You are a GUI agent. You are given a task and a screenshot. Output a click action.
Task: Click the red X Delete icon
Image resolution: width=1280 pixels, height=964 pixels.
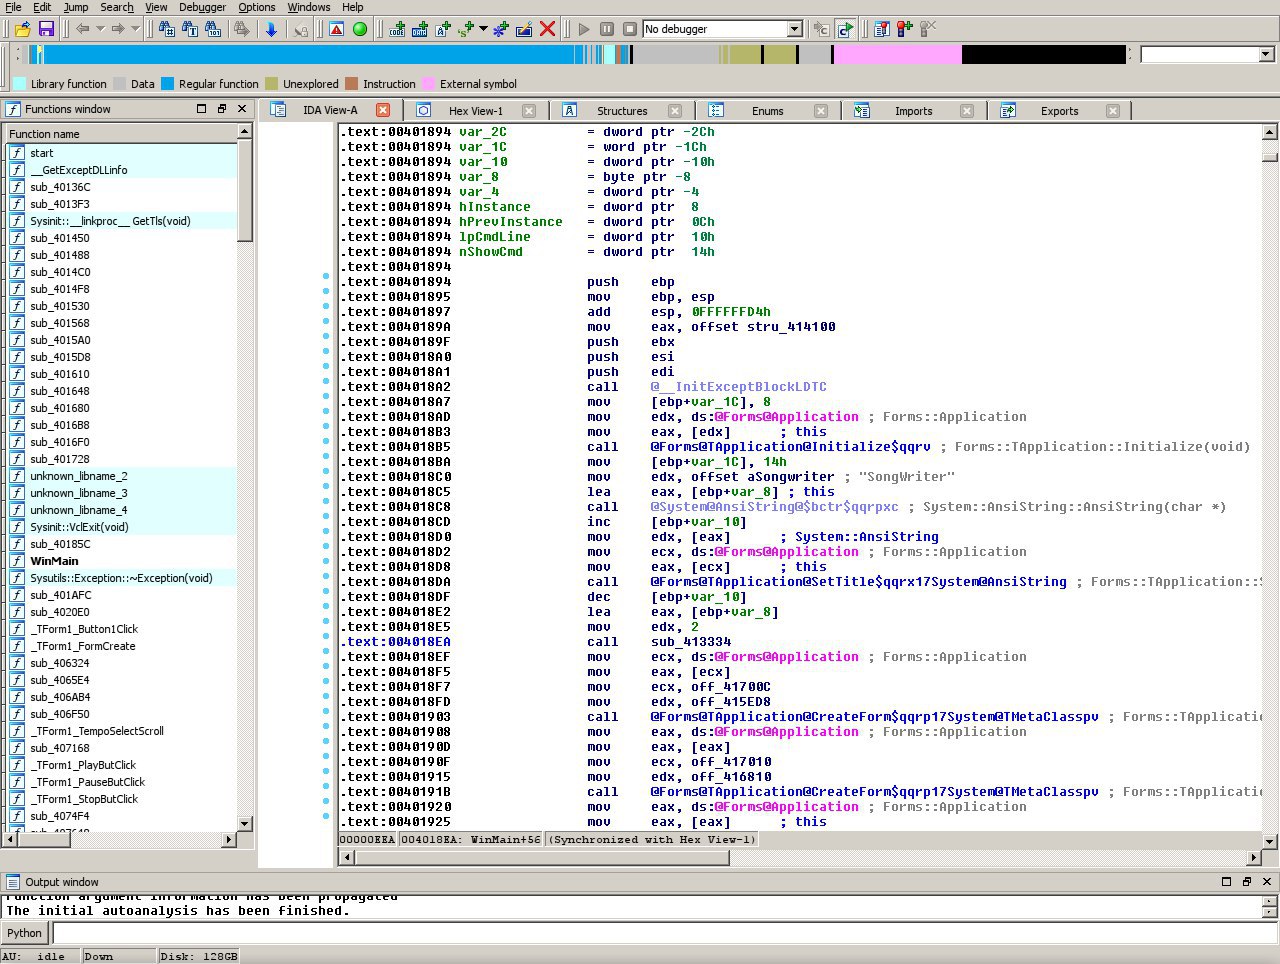point(547,29)
